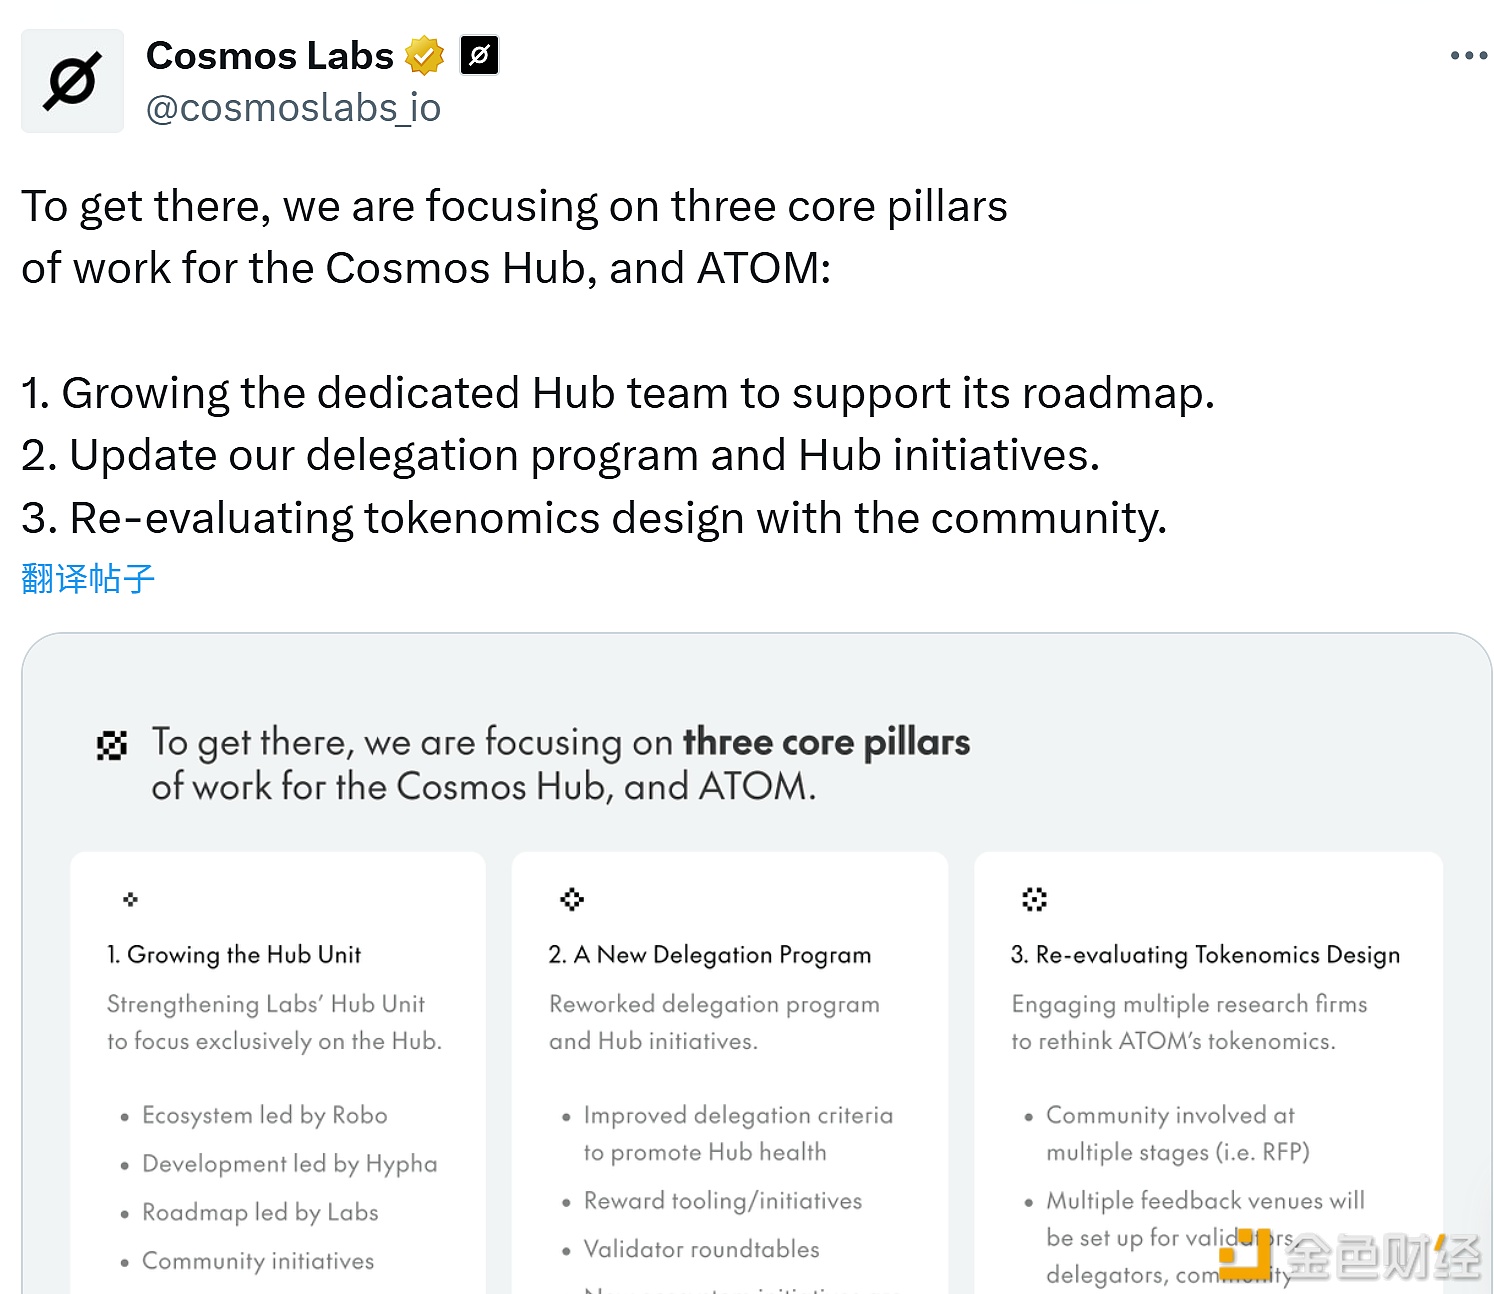
Task: Select the pixel icon above Growing the Hub Unit
Action: 128,899
